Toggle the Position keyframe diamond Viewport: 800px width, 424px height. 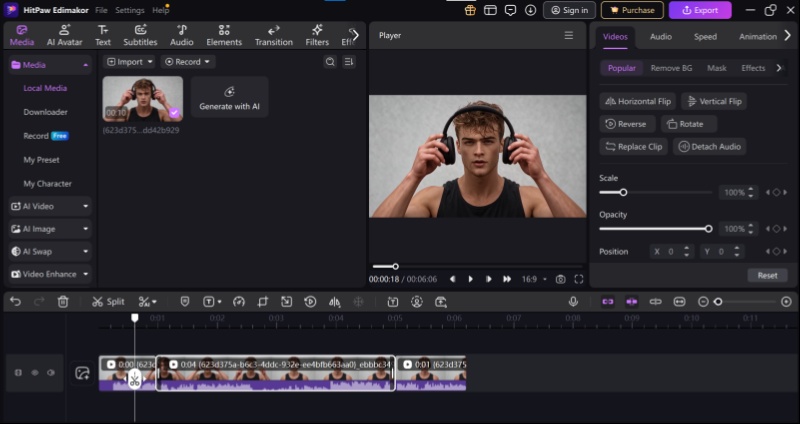coord(776,252)
